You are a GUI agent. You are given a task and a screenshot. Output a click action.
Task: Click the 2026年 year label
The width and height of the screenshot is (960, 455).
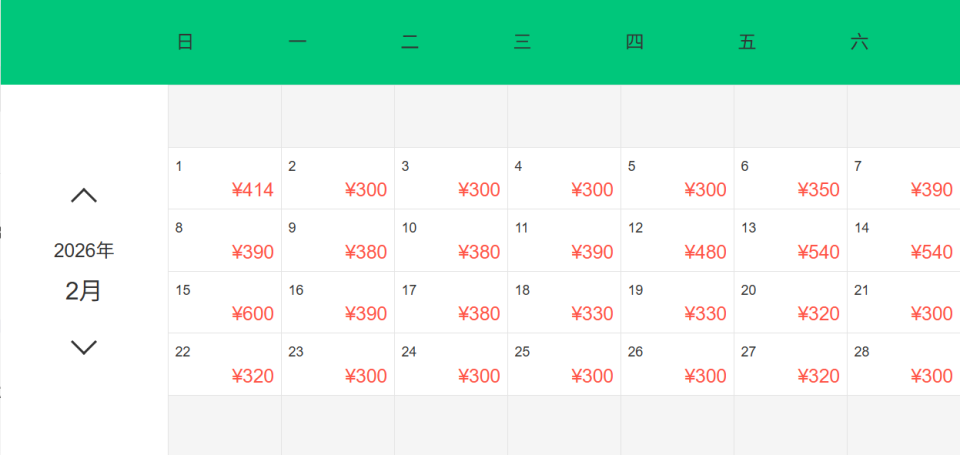click(84, 251)
